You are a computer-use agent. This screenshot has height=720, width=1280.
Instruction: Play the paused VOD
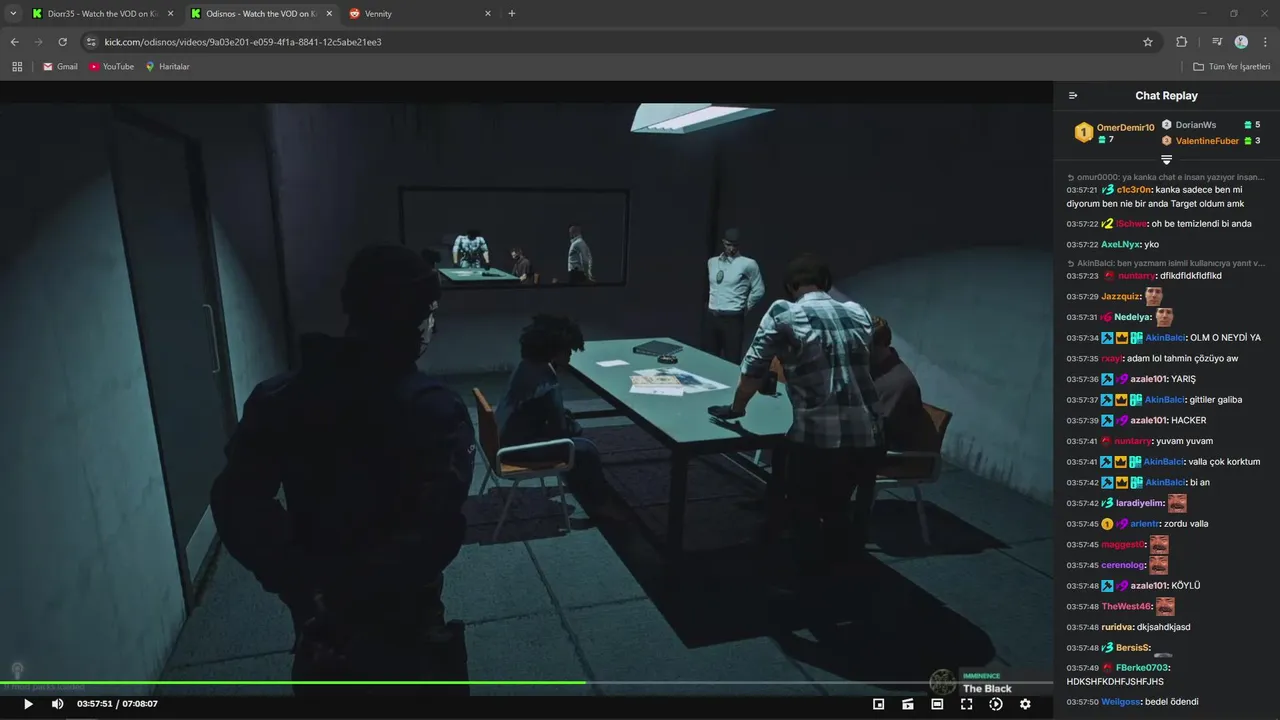coord(28,704)
